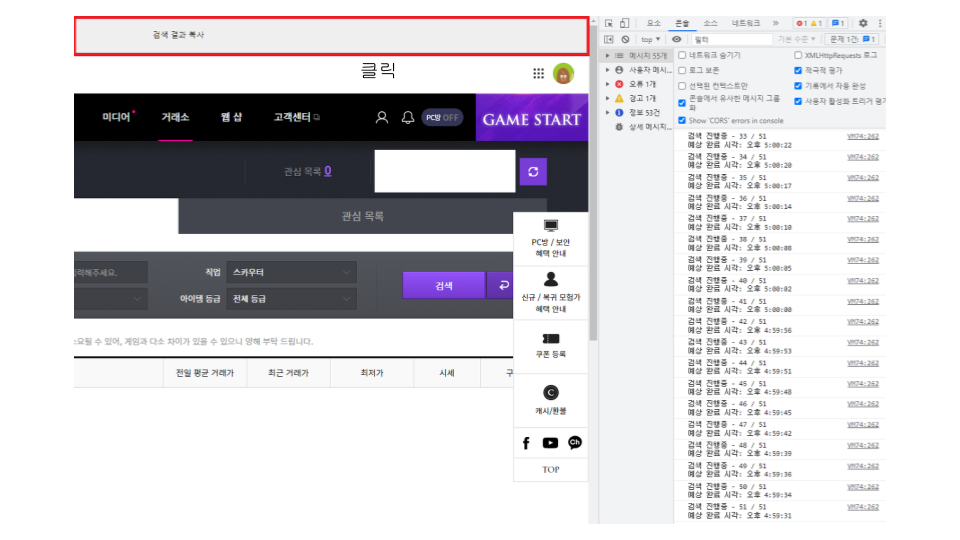Toggle console sidebar panel icon
The image size is (960, 540).
coord(609,39)
